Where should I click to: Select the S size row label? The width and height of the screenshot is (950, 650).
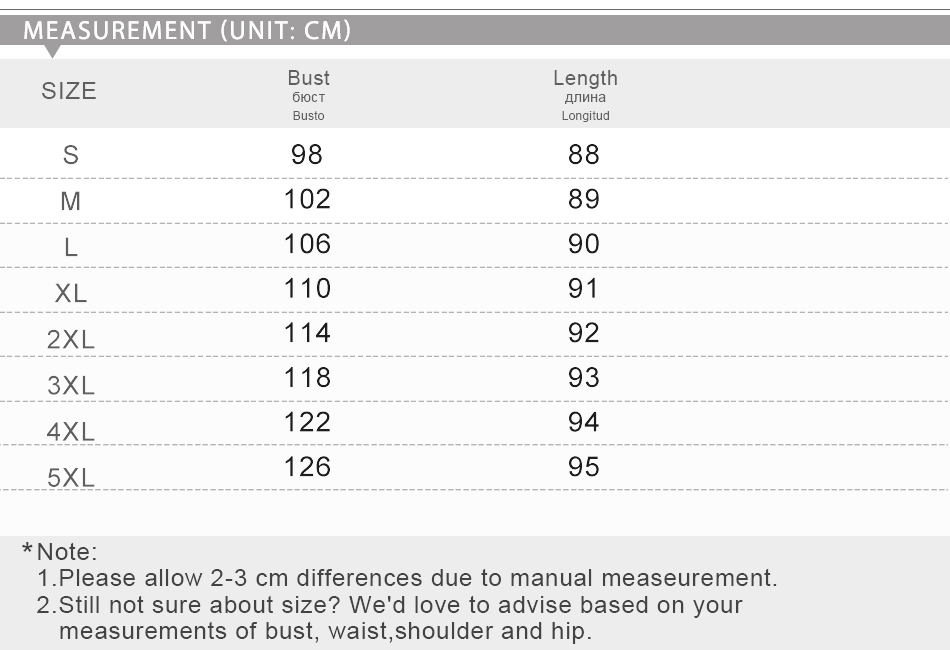(71, 155)
